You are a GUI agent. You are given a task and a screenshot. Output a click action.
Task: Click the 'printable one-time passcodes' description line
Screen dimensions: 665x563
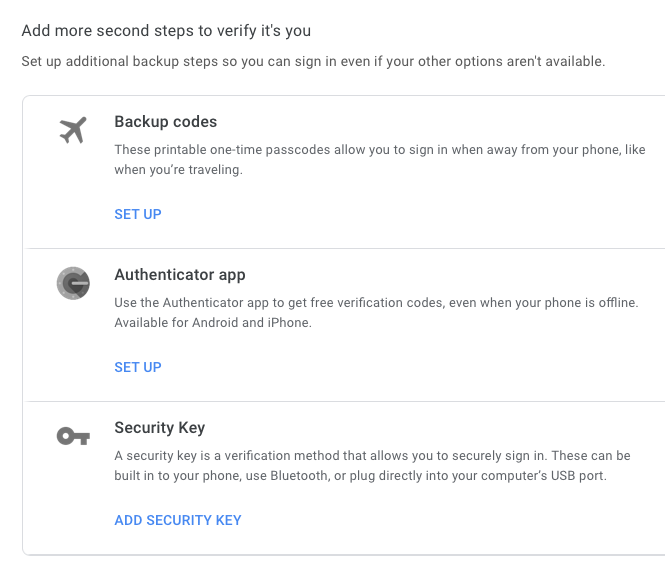tap(380, 150)
